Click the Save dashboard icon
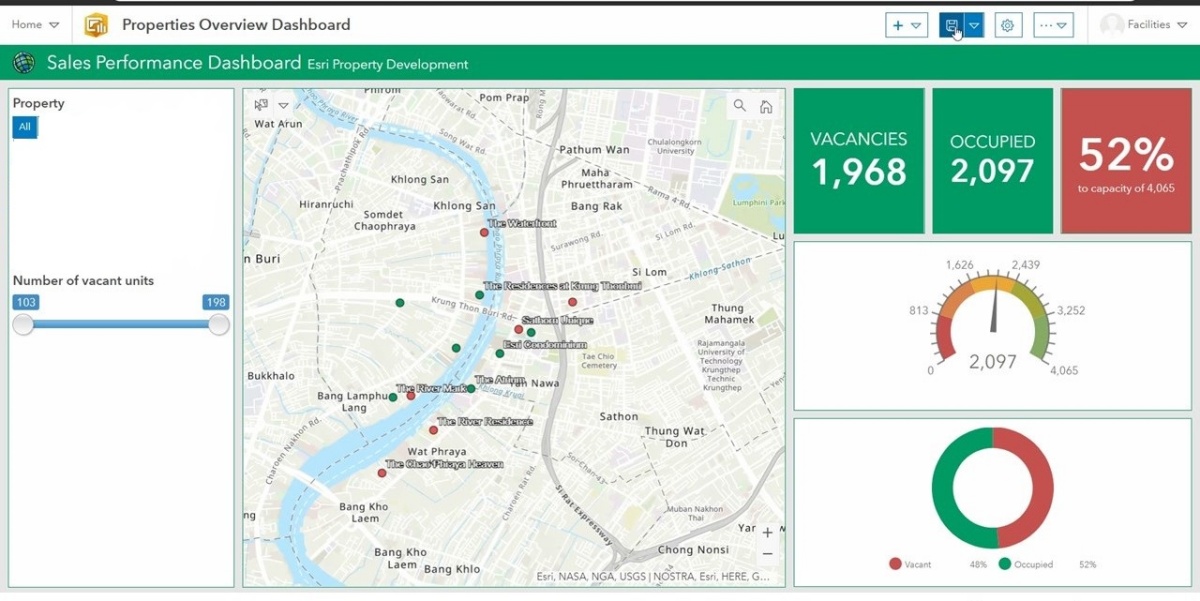1200x601 pixels. [952, 25]
